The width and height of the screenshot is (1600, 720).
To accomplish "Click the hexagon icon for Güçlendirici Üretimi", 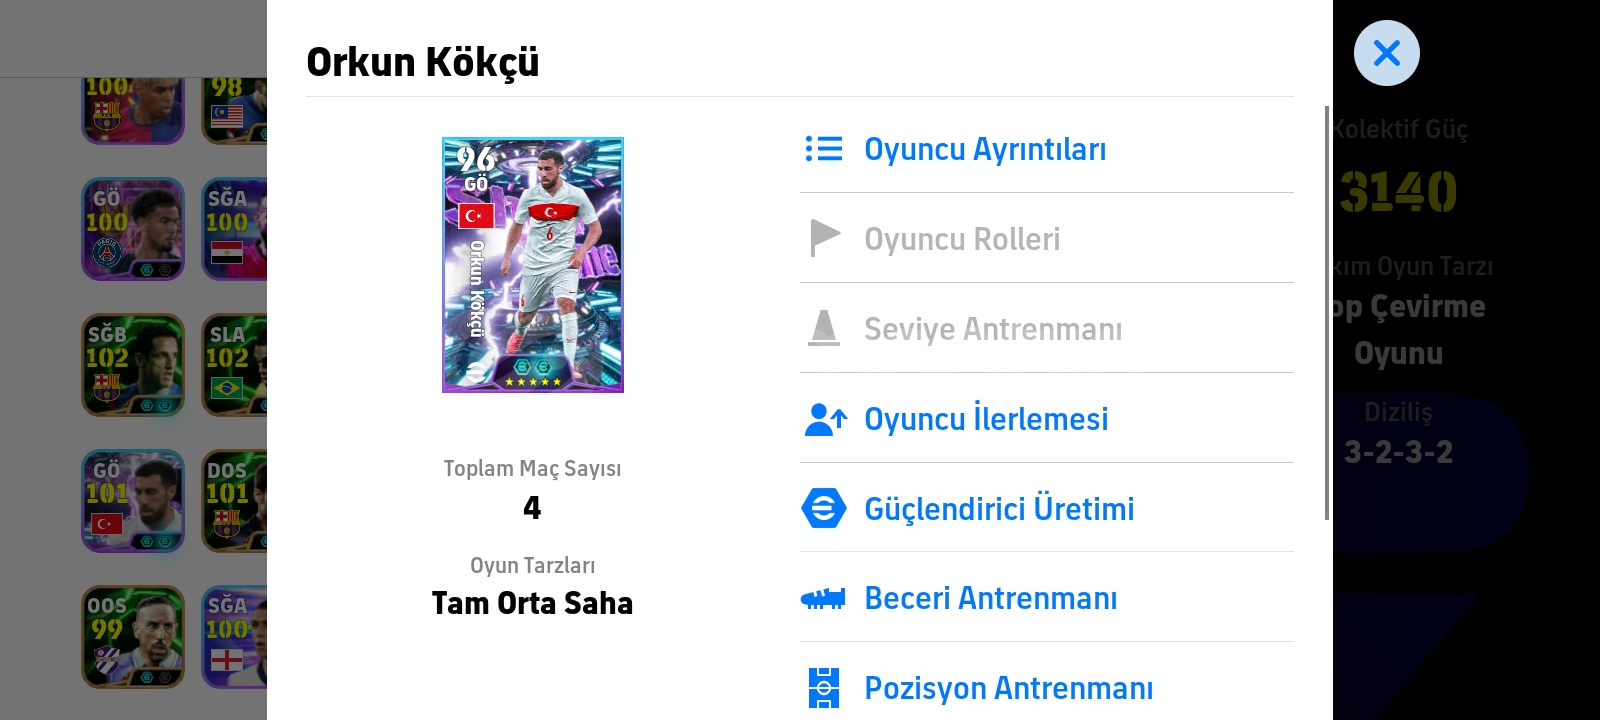I will pos(824,508).
